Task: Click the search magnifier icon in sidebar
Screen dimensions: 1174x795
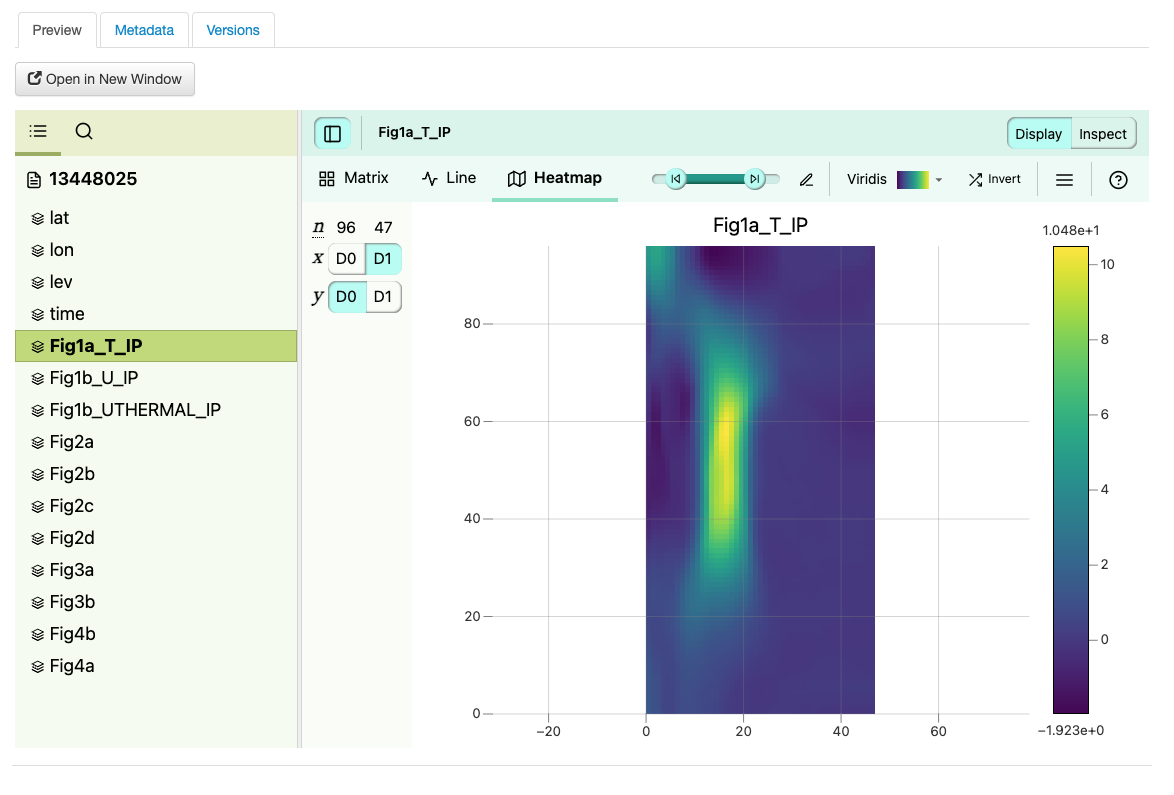Action: (x=84, y=131)
